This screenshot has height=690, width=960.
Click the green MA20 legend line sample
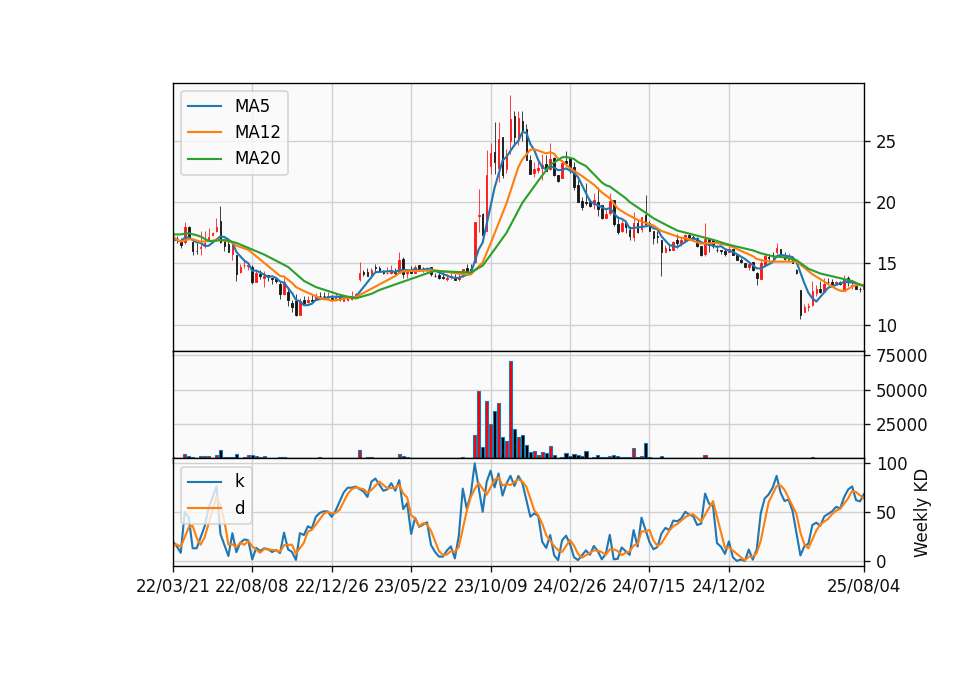(x=204, y=159)
